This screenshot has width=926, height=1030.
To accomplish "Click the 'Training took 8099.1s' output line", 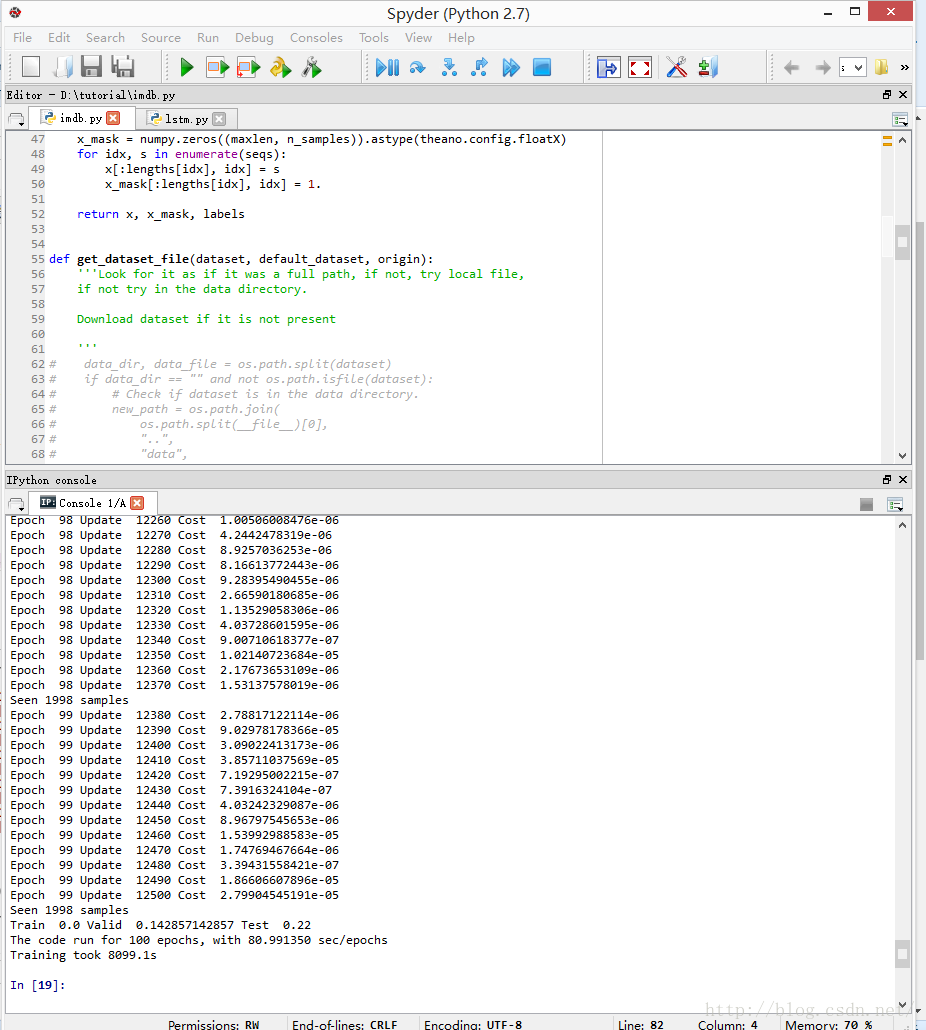I will point(83,955).
